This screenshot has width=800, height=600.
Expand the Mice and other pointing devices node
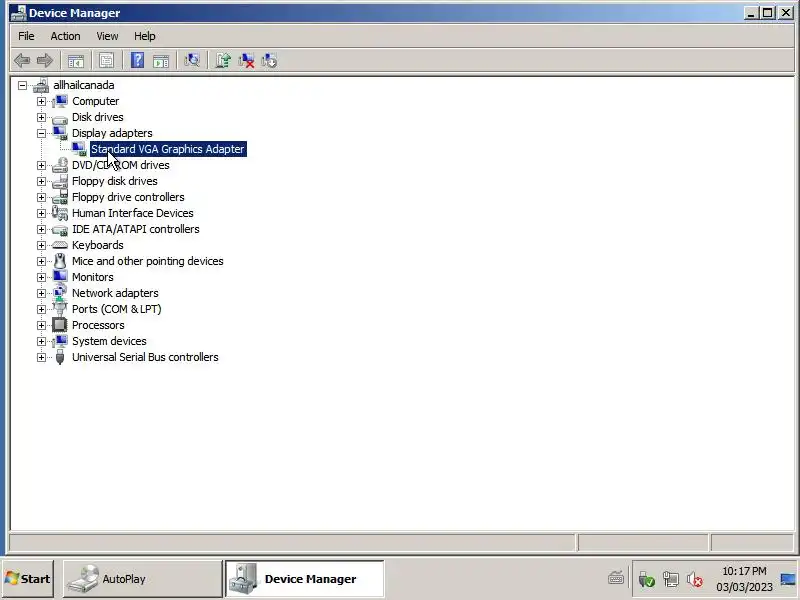[x=41, y=261]
